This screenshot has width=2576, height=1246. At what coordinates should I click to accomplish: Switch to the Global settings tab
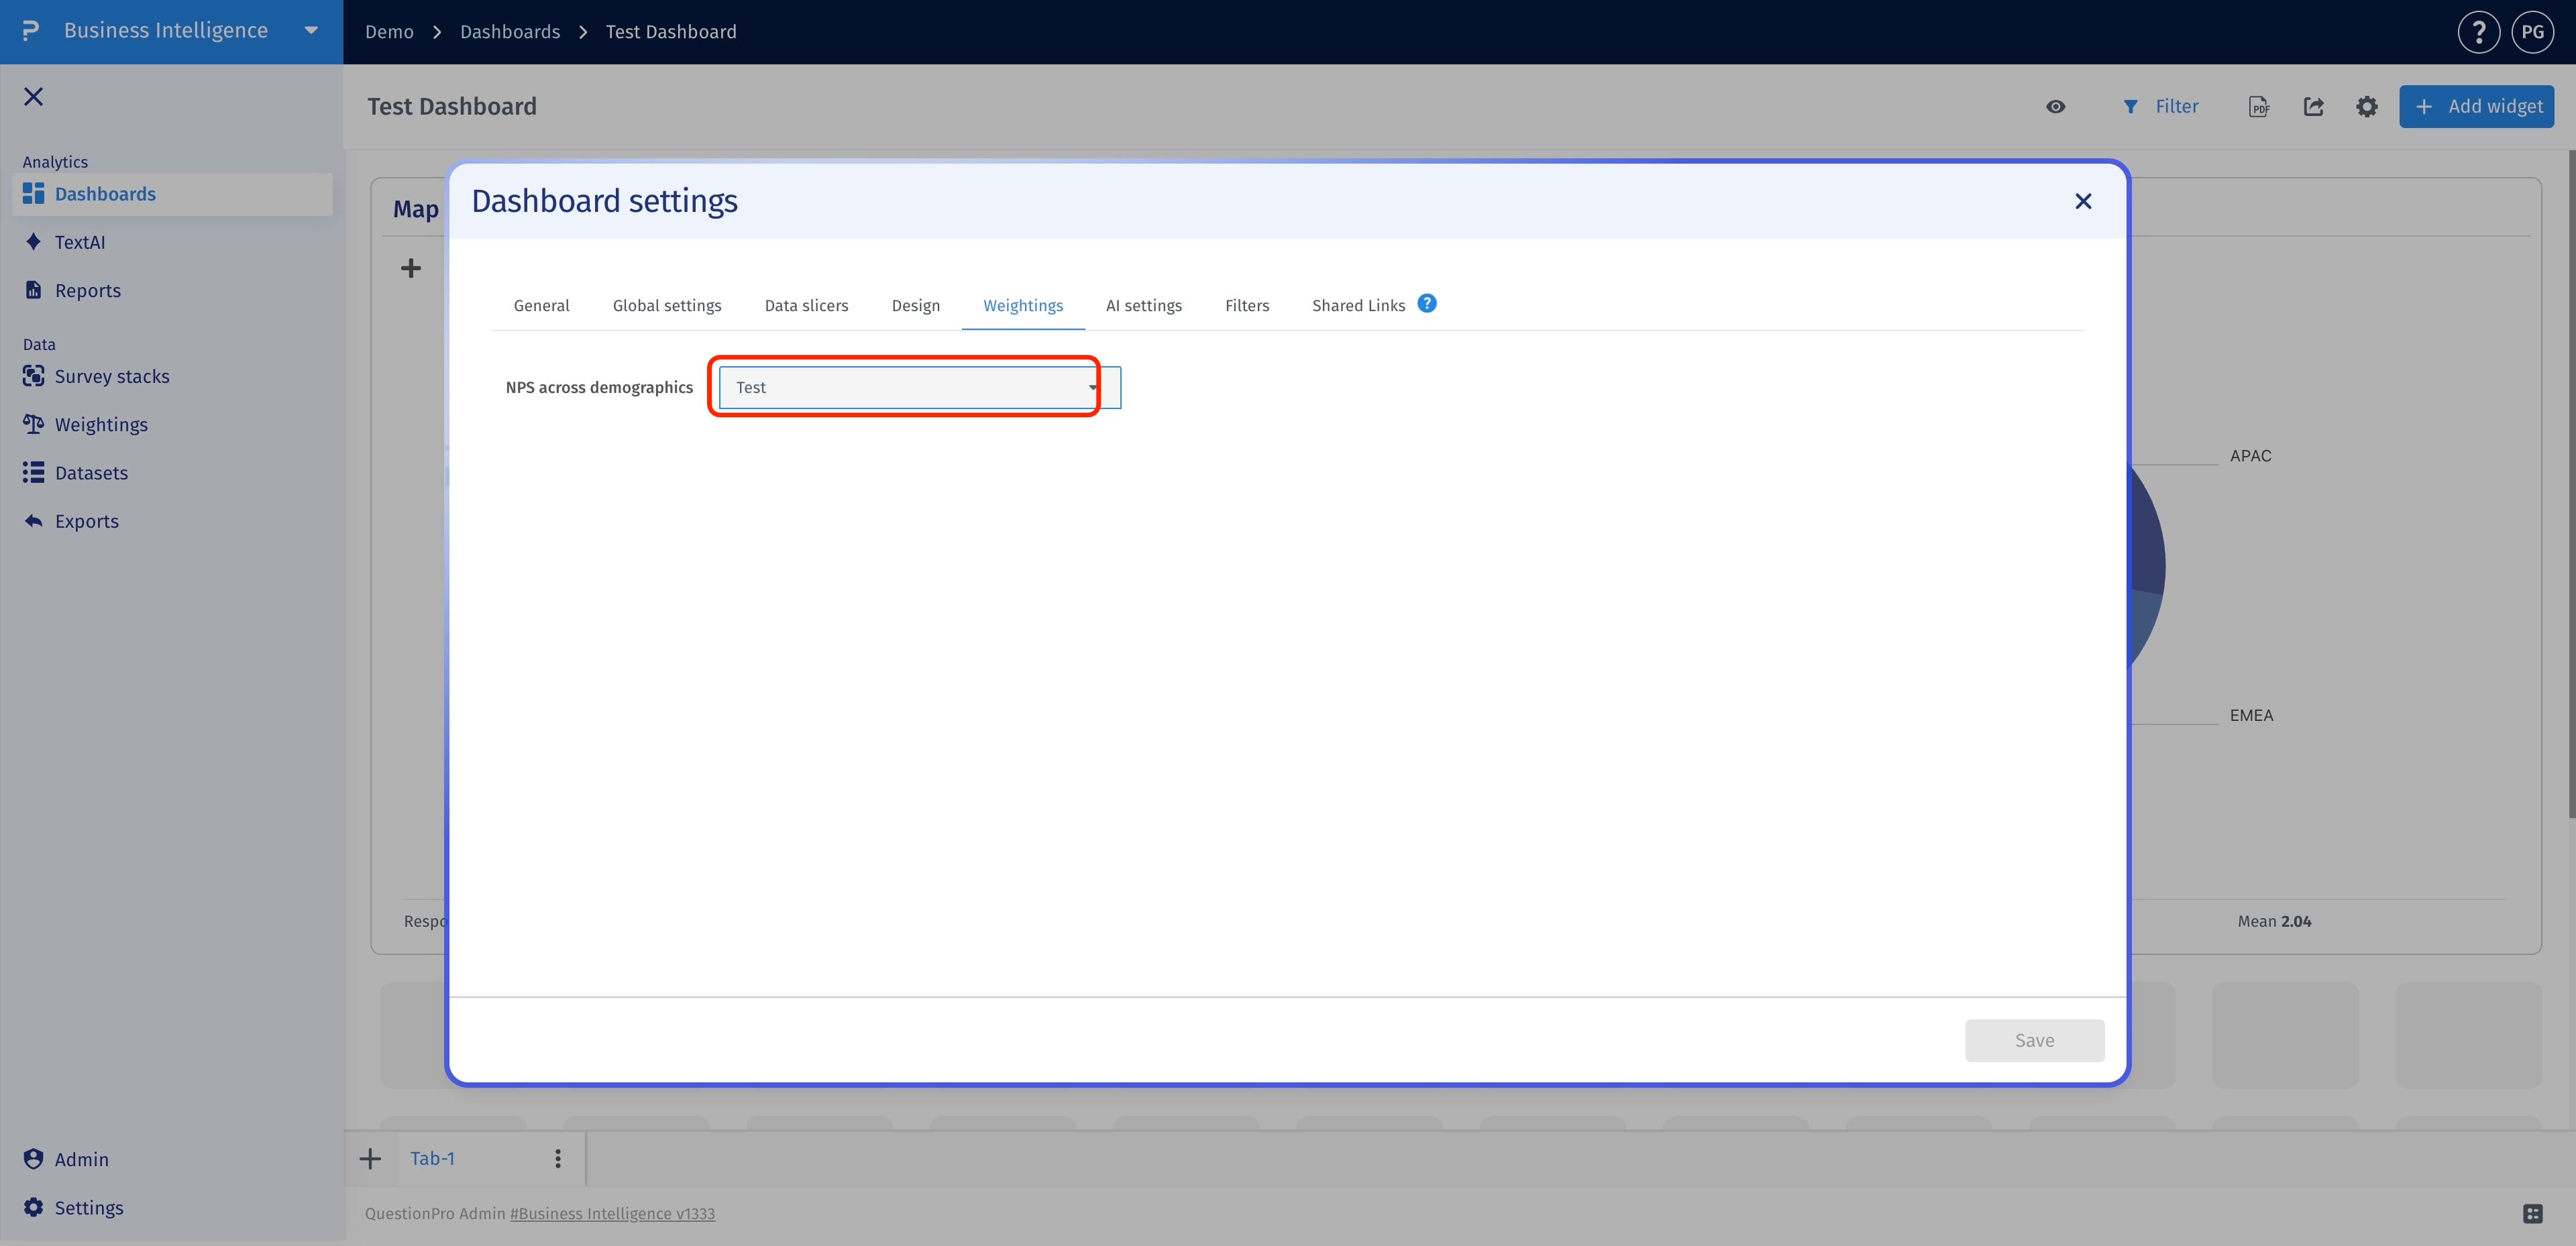click(666, 305)
